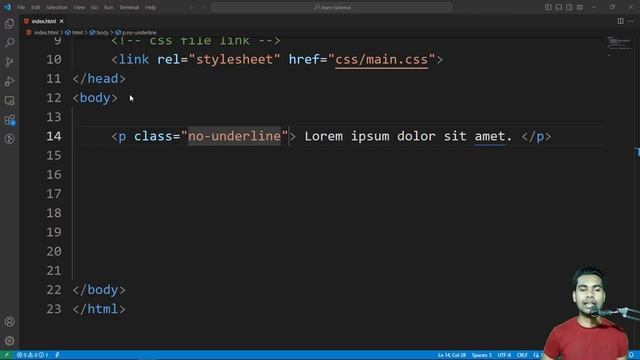Click the notifications bell in status bar
The width and height of the screenshot is (640, 360).
(631, 355)
